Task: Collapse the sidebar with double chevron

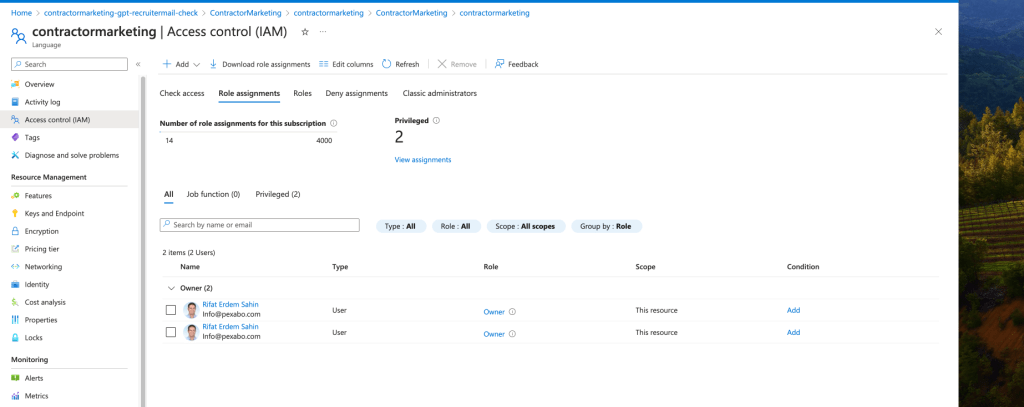Action: point(138,64)
